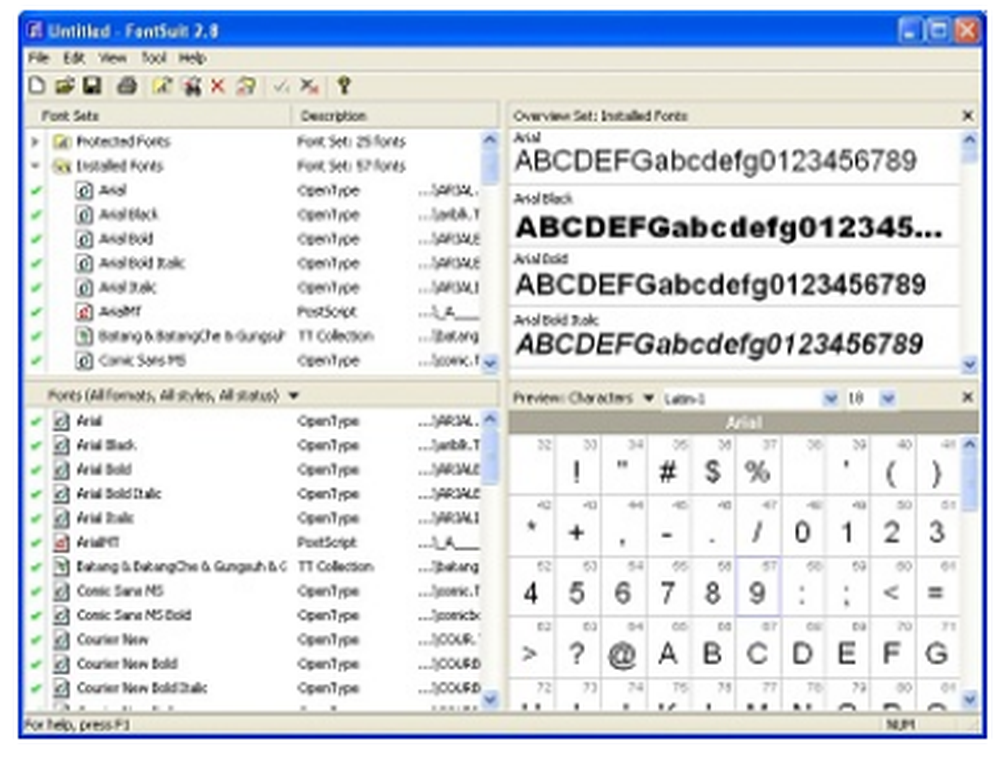Open the Edit menu
1000x762 pixels.
[74, 58]
